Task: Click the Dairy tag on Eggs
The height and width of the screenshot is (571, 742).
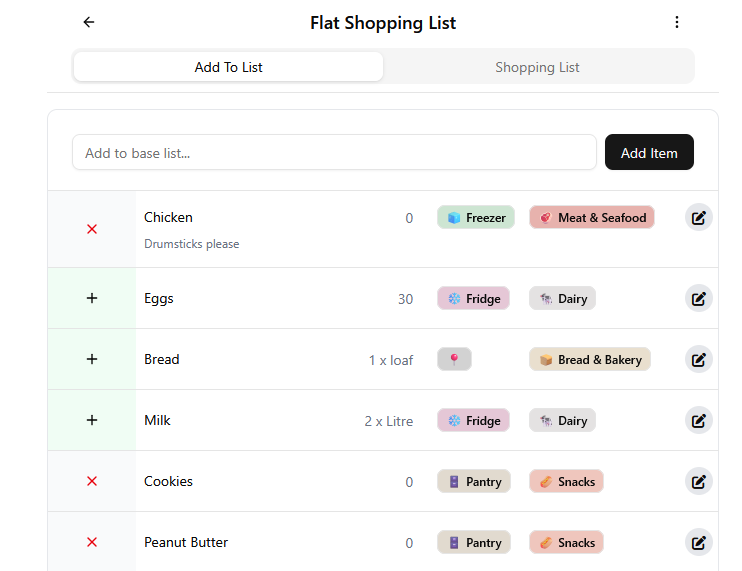Action: pos(562,299)
